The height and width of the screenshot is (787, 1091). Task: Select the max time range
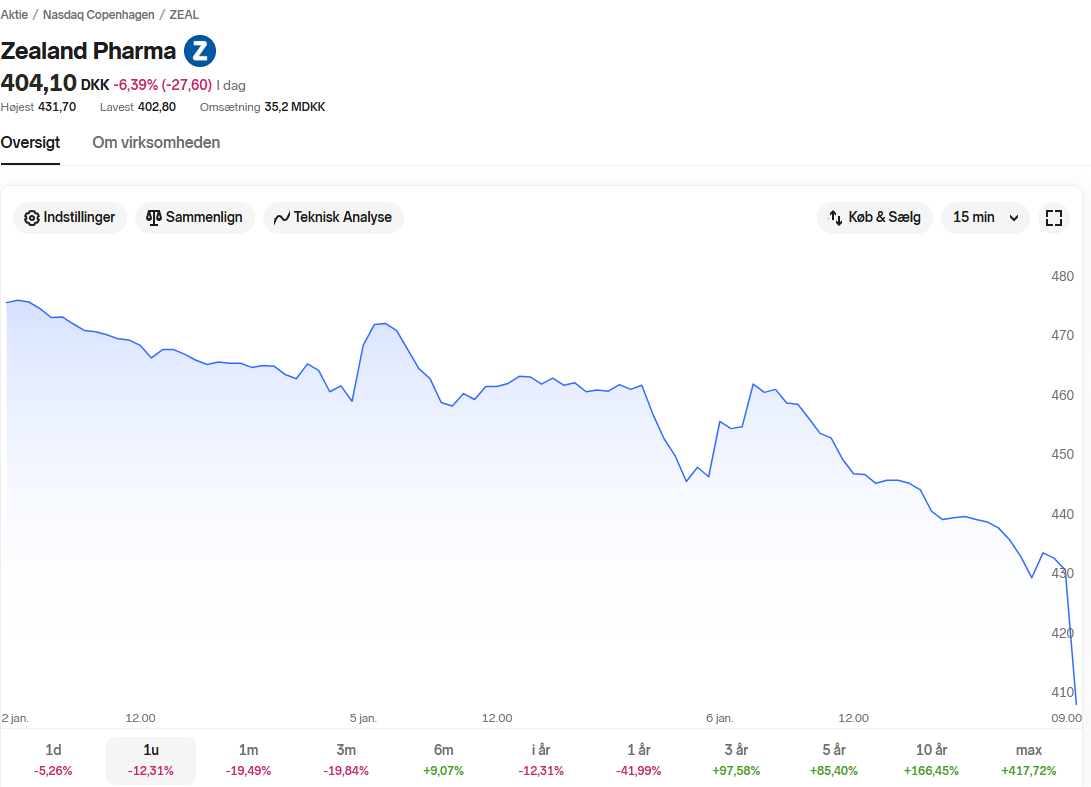pos(1028,760)
